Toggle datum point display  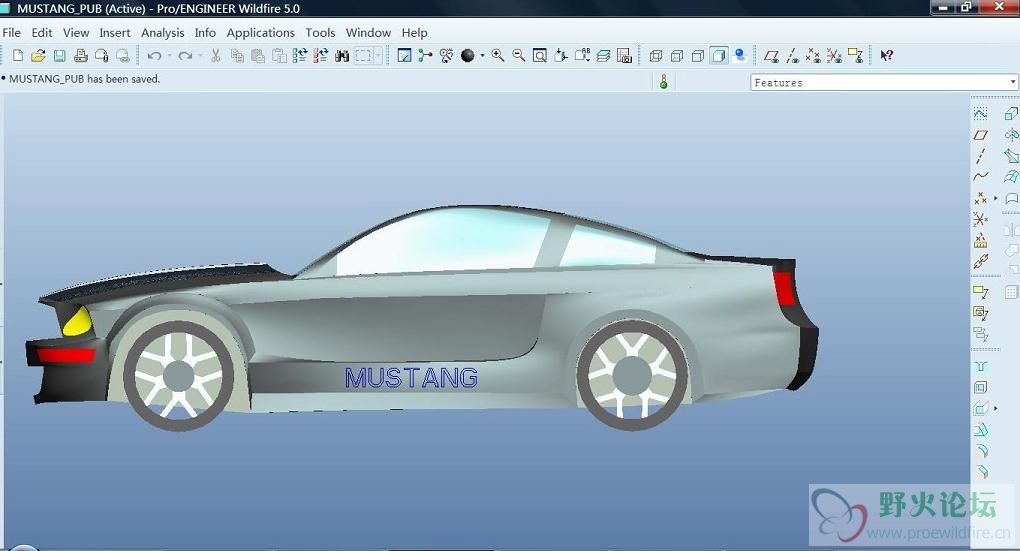[x=813, y=56]
